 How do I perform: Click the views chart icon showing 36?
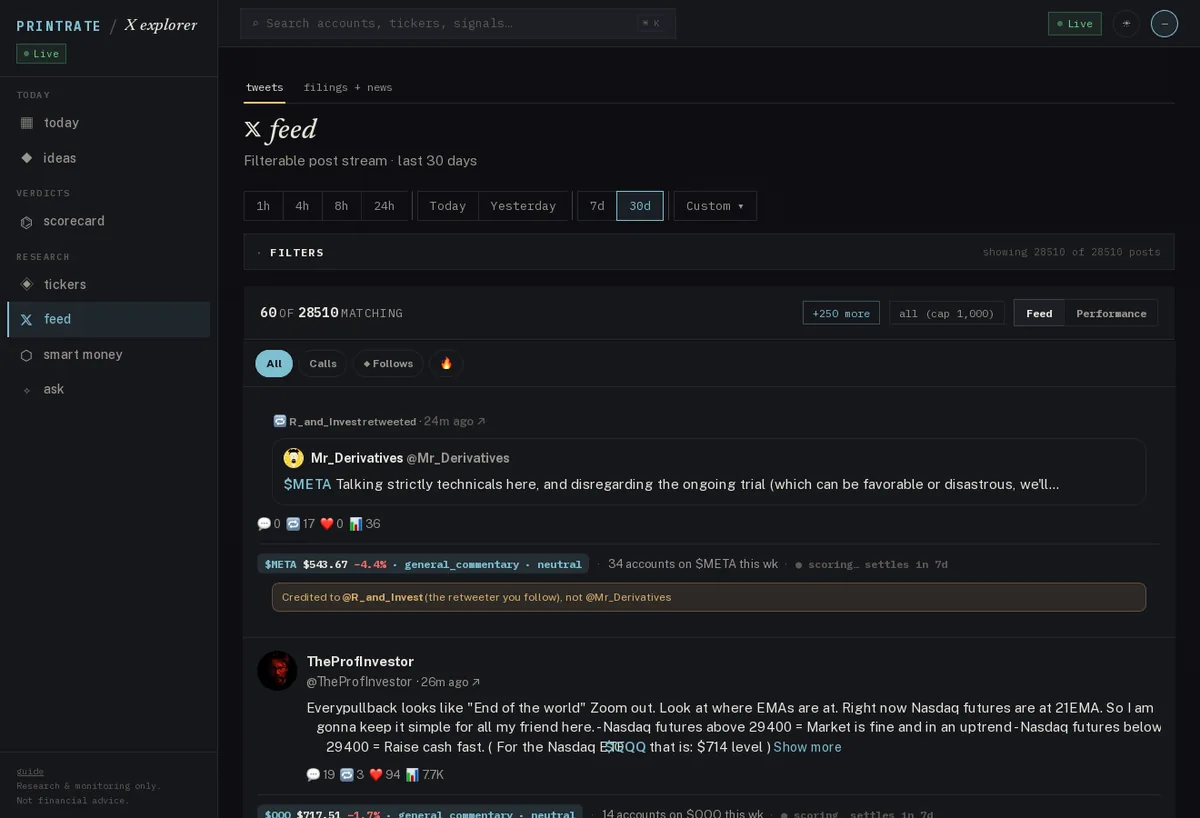(x=356, y=524)
